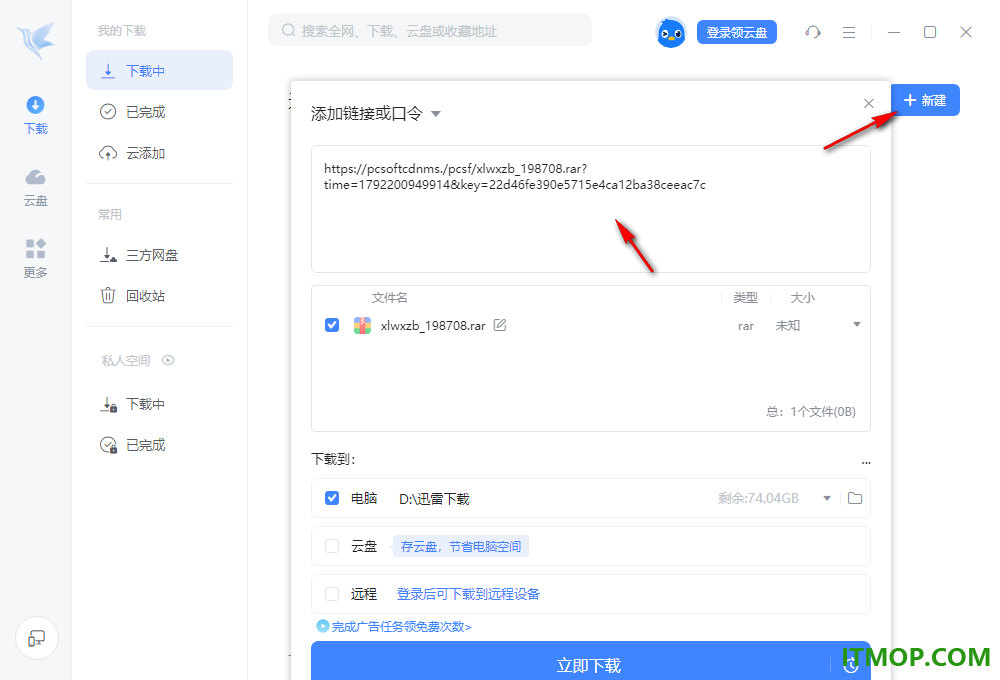Screen dimensions: 1000x680
Task: Click the Xunlei bird logo
Action: 36,40
